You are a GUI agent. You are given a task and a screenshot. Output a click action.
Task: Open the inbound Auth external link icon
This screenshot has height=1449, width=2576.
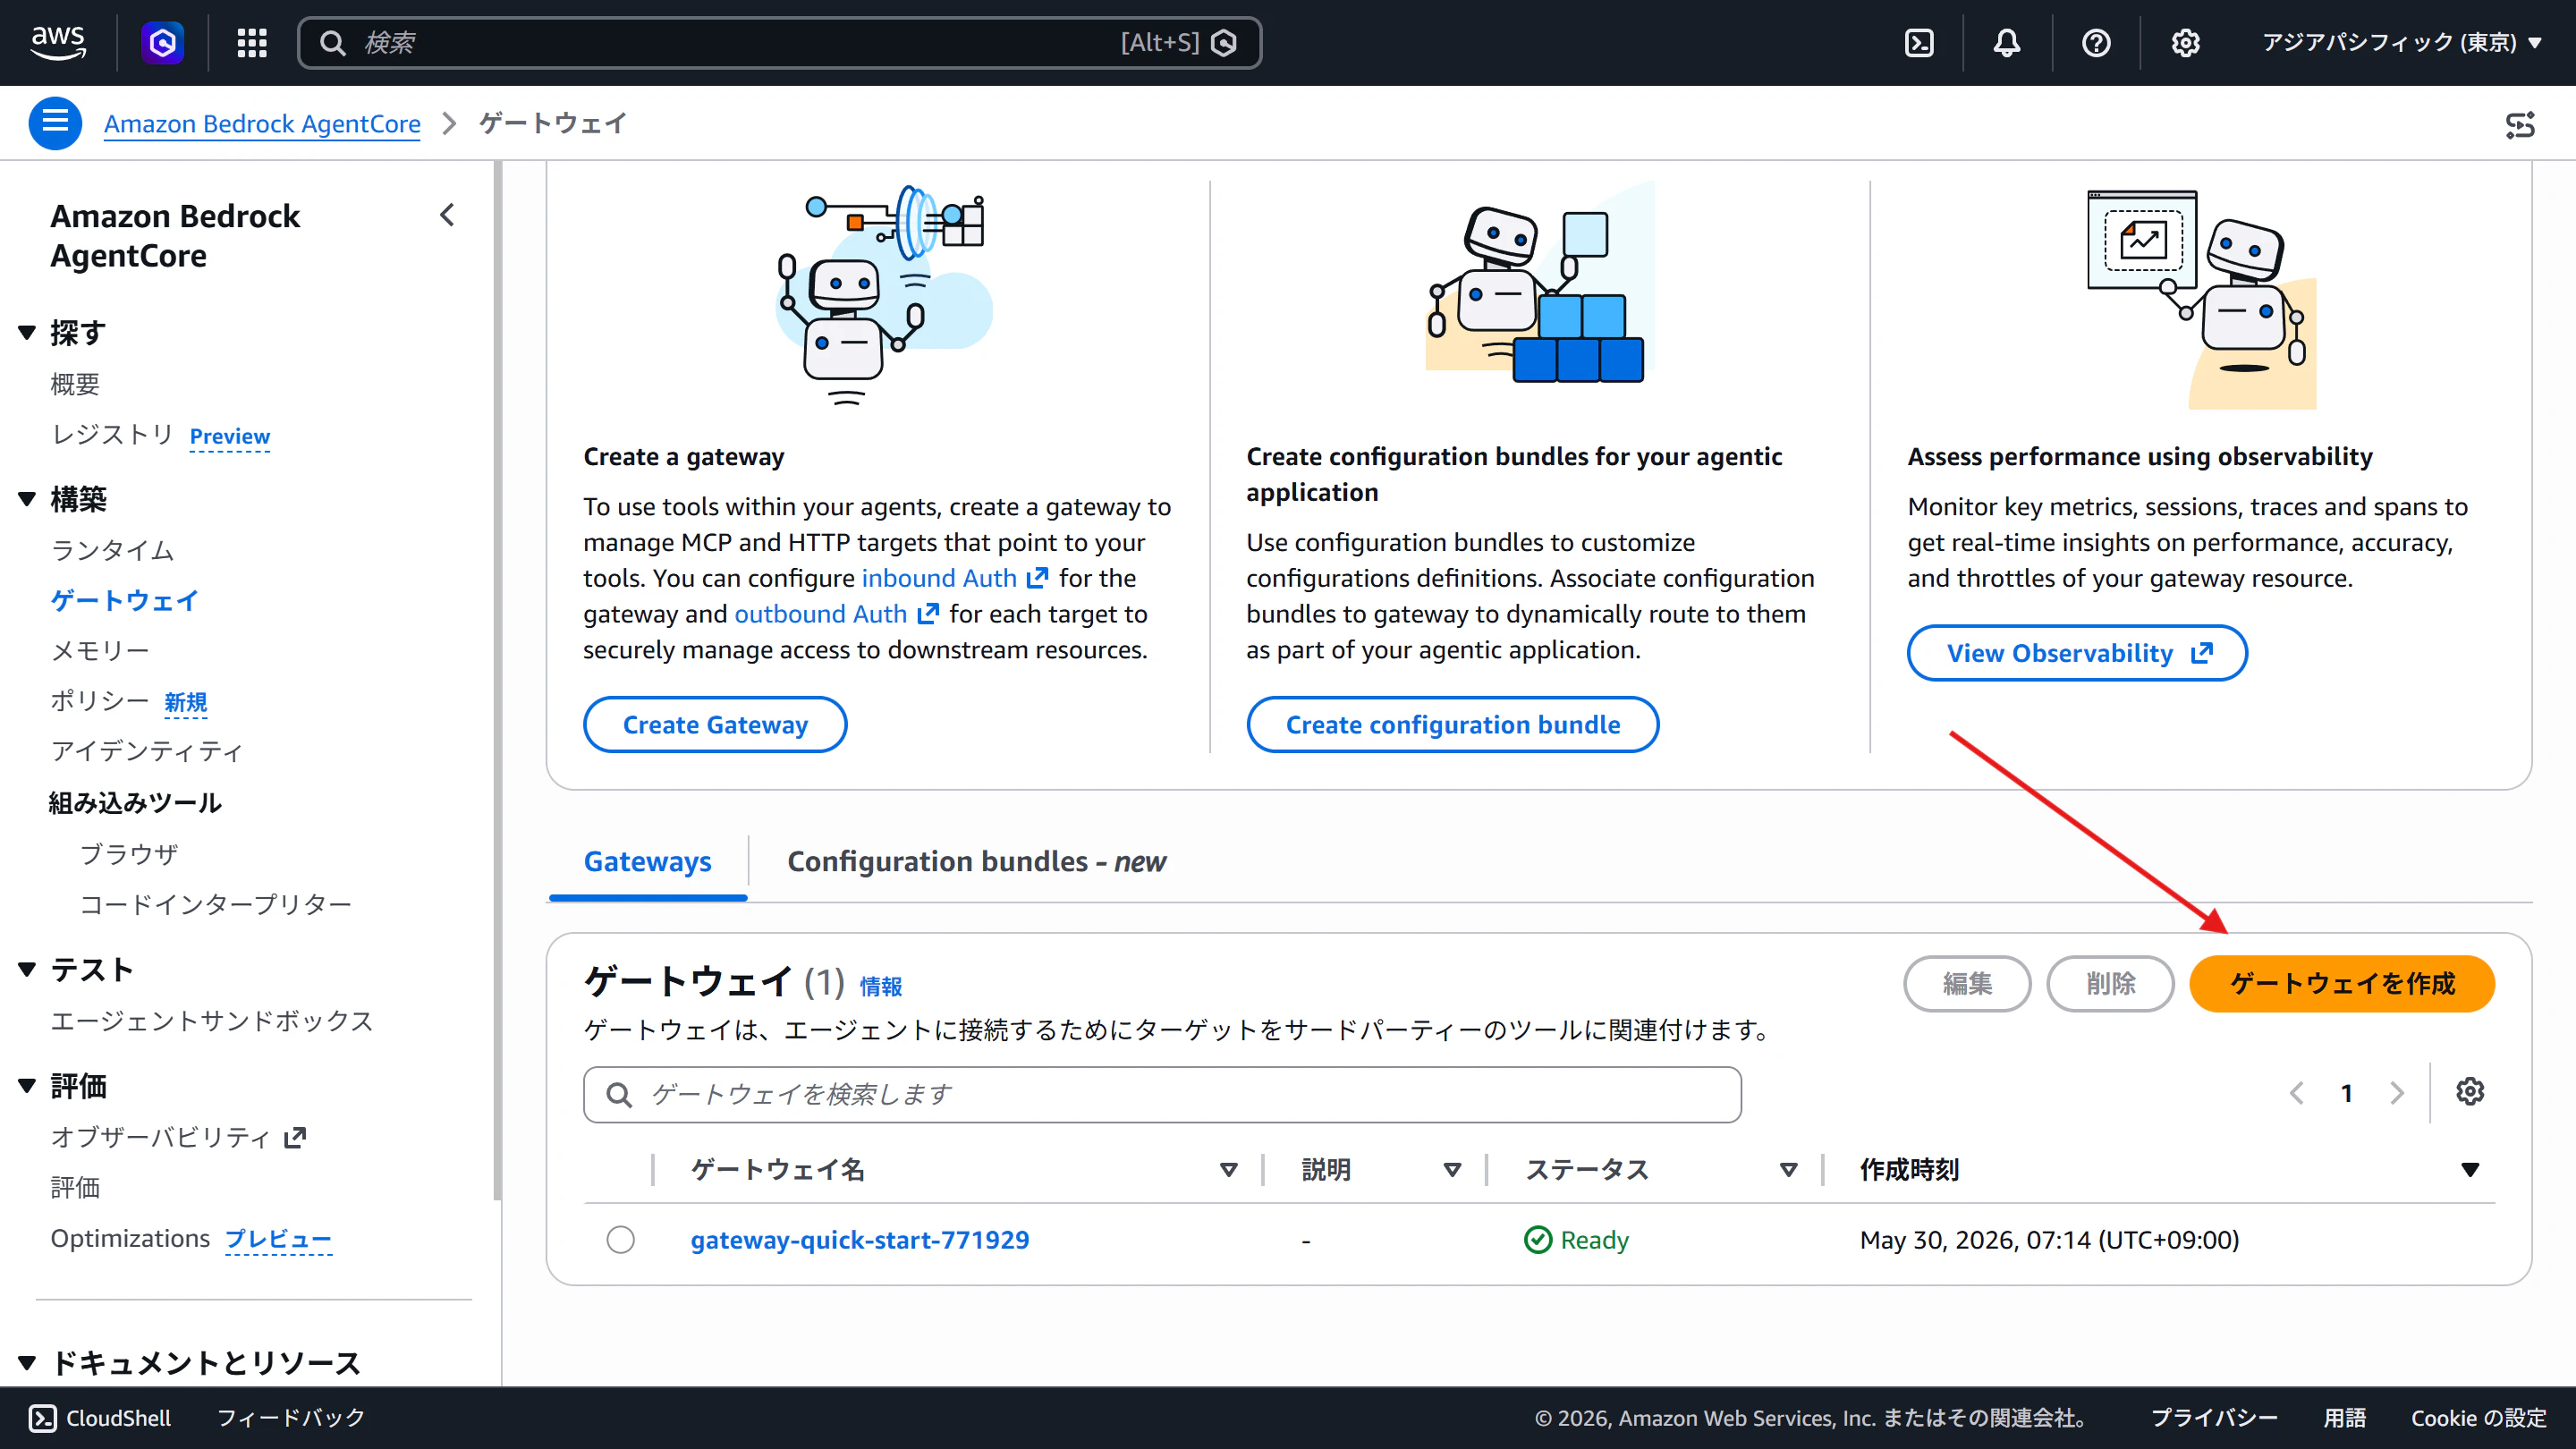[1038, 578]
